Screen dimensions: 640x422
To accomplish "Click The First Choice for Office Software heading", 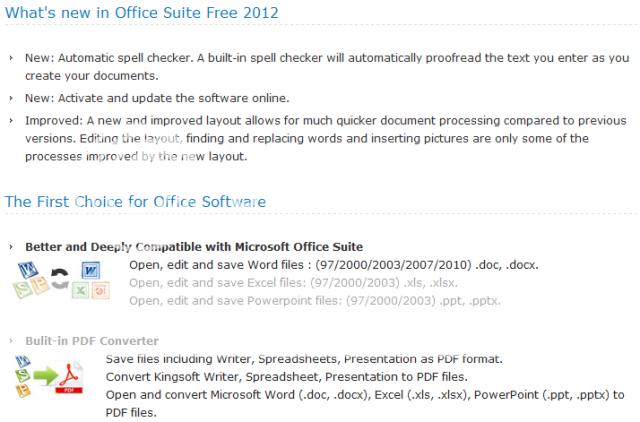I will [136, 202].
